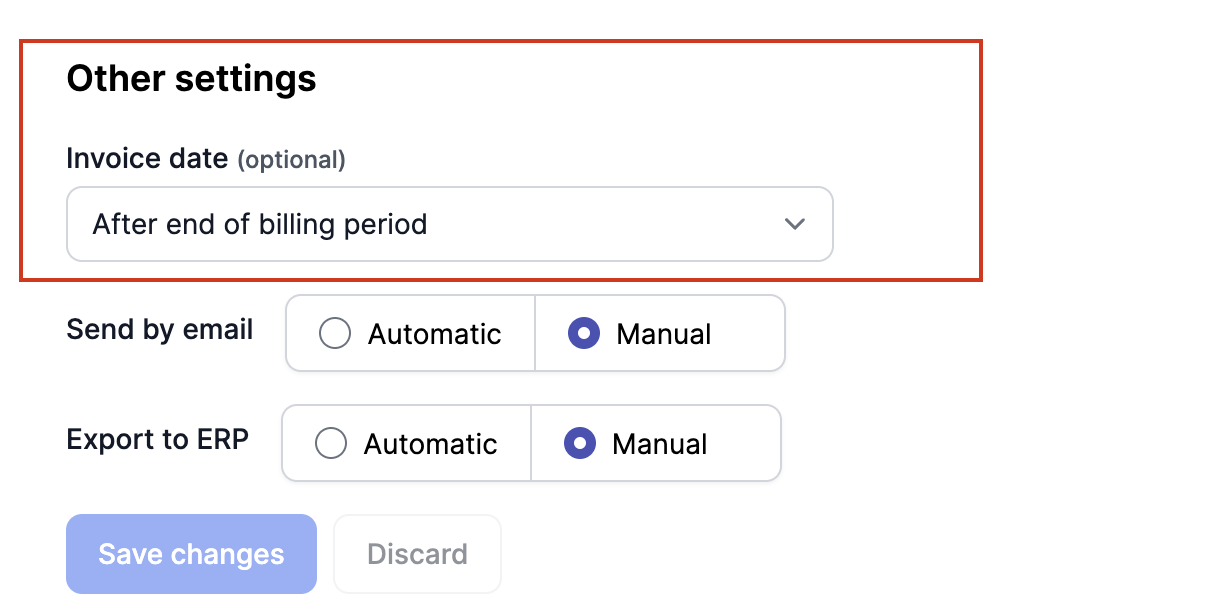Click the 'Send by email' label
The image size is (1208, 610).
(160, 330)
